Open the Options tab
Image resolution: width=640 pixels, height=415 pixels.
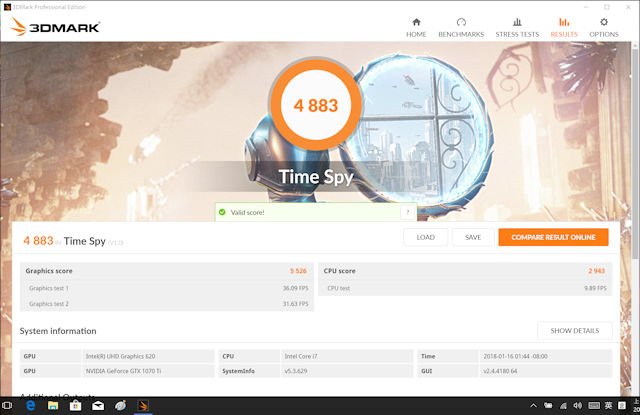[x=604, y=28]
